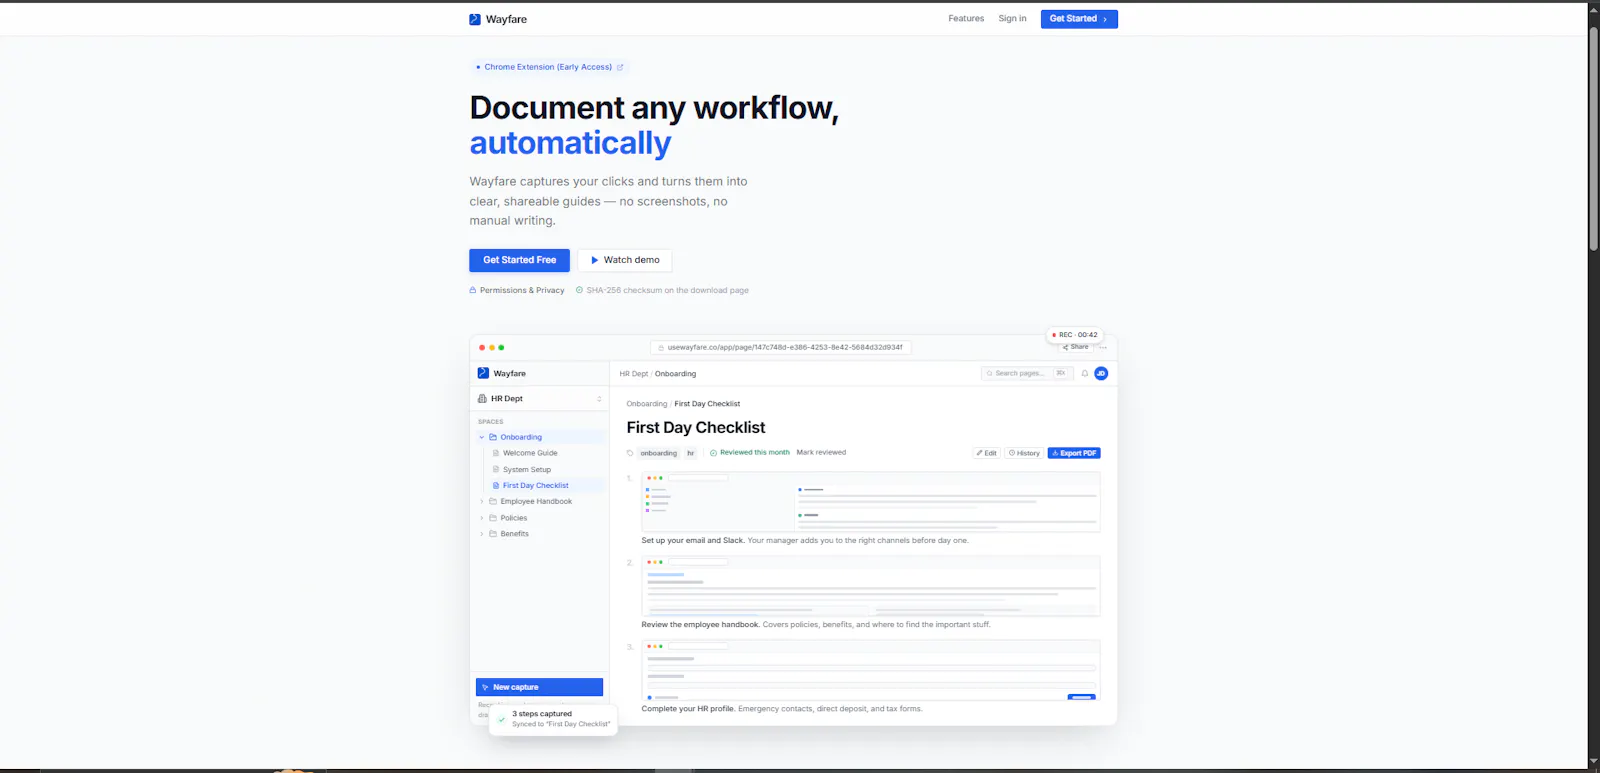Click the Policies folder icon
The height and width of the screenshot is (773, 1600).
point(493,518)
